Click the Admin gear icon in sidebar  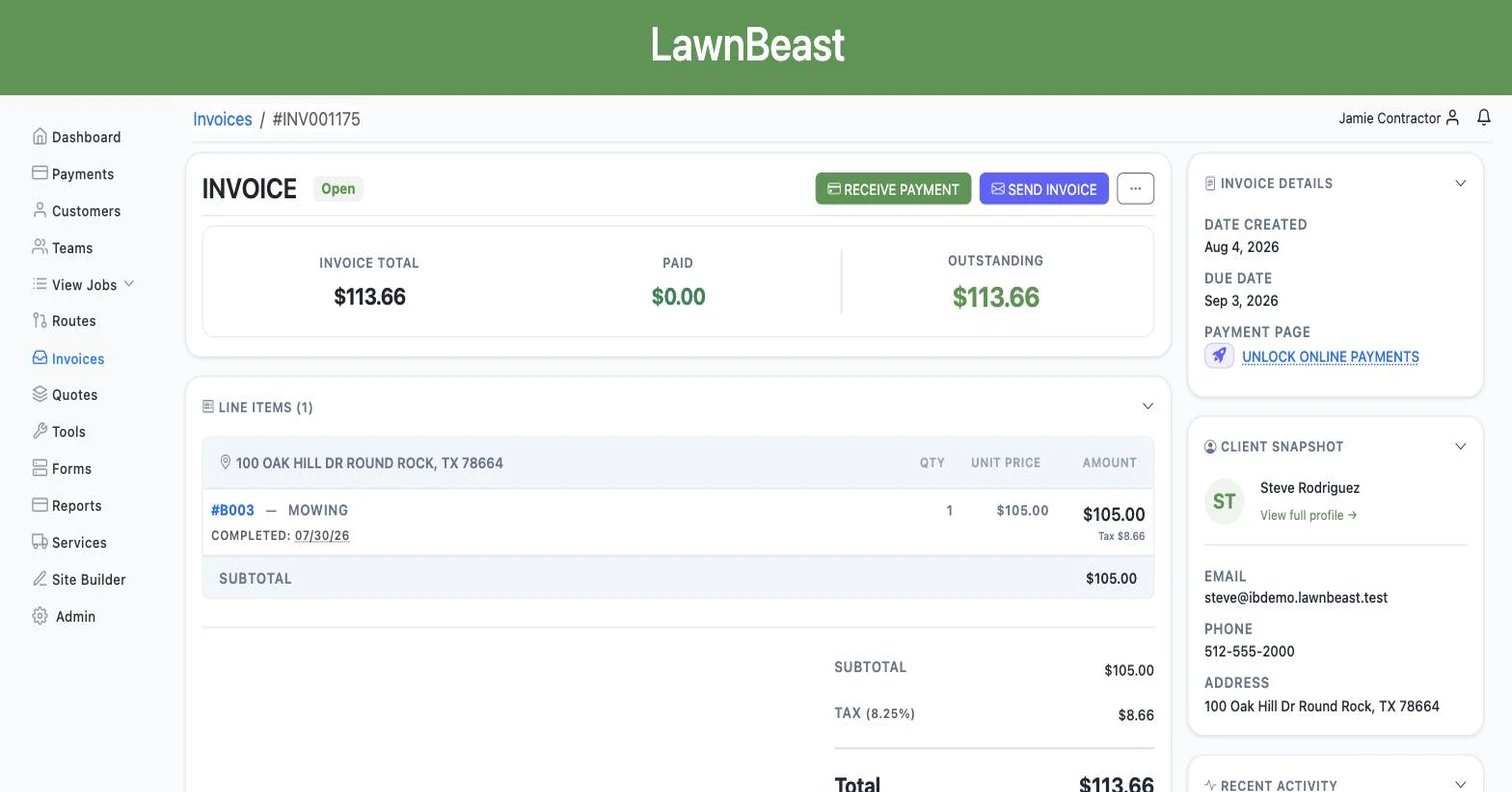tap(40, 616)
